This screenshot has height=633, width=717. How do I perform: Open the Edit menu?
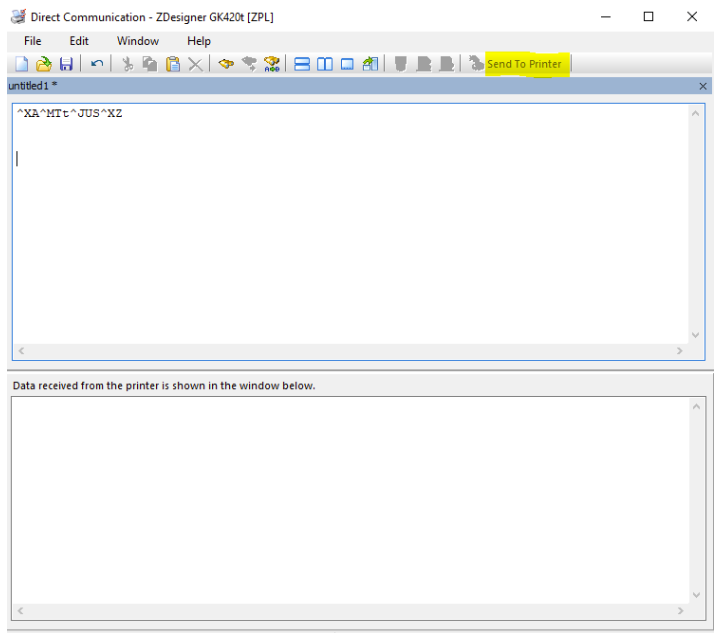(x=79, y=41)
